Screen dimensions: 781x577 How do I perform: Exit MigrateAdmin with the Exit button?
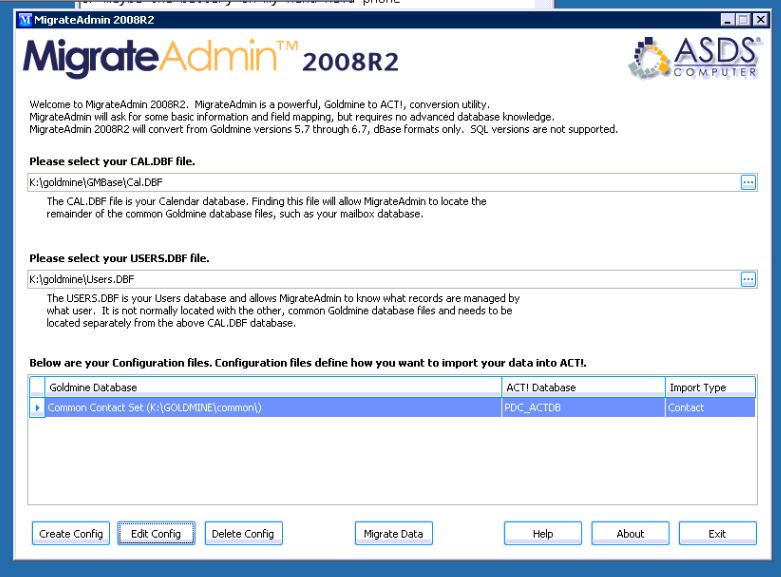(x=717, y=534)
